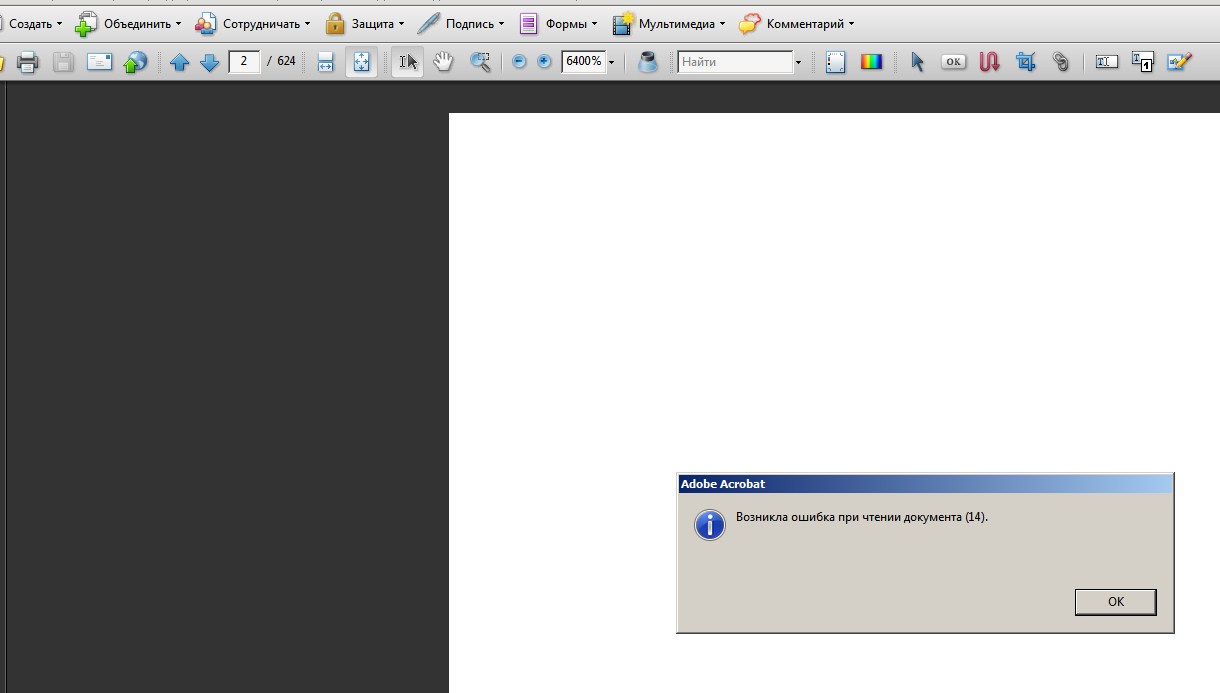The height and width of the screenshot is (693, 1220).
Task: Go to previous page up arrow
Action: (x=179, y=62)
